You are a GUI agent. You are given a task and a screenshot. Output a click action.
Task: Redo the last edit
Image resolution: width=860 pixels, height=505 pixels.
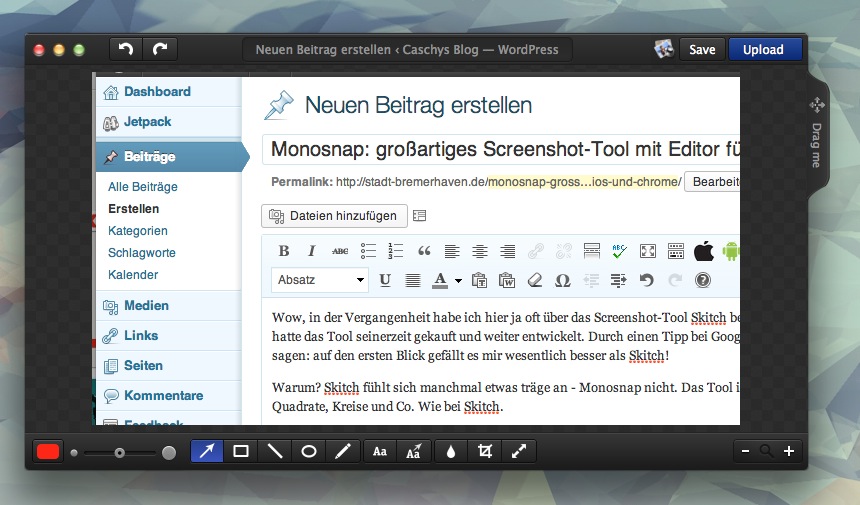tap(159, 49)
